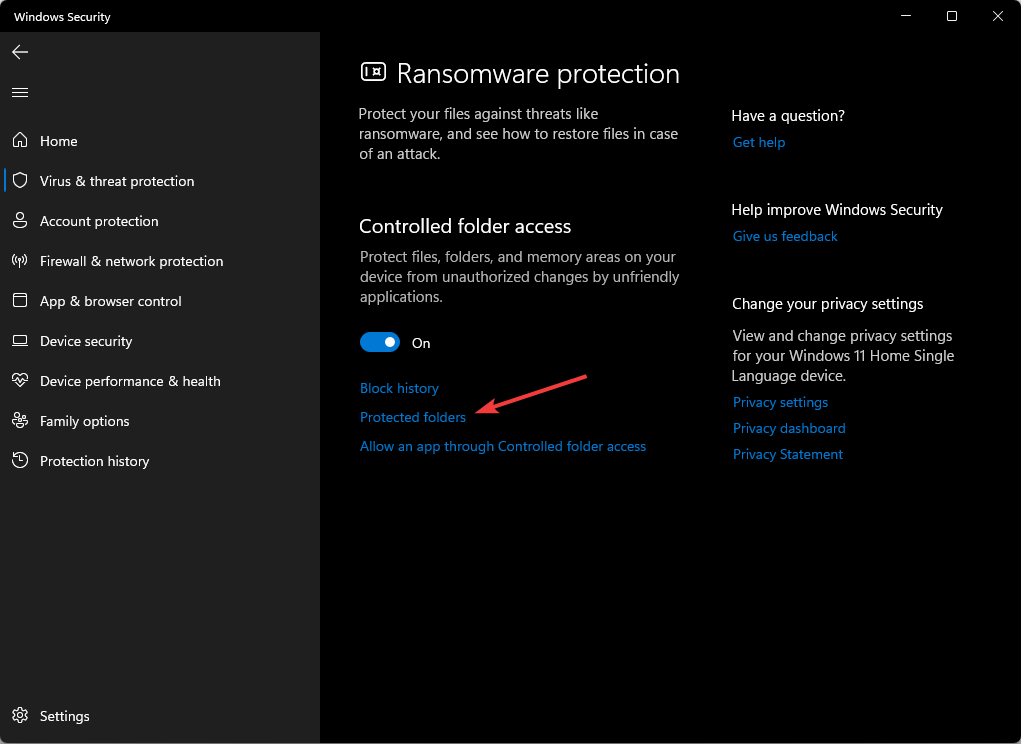Select Home from the sidebar menu

tap(58, 141)
